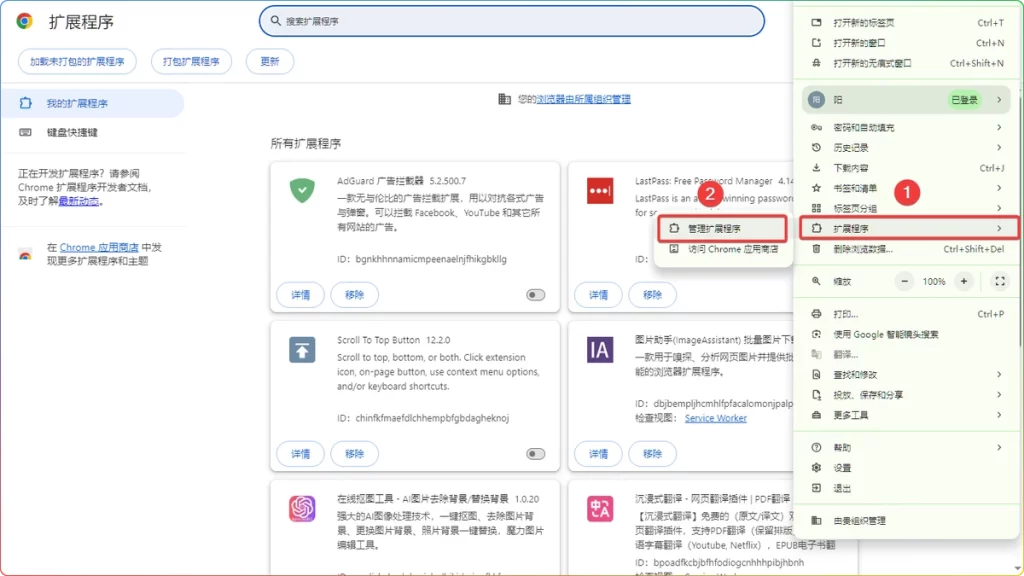Toggle off the Scroll To Top Button extension
This screenshot has height=576, width=1024.
click(534, 453)
